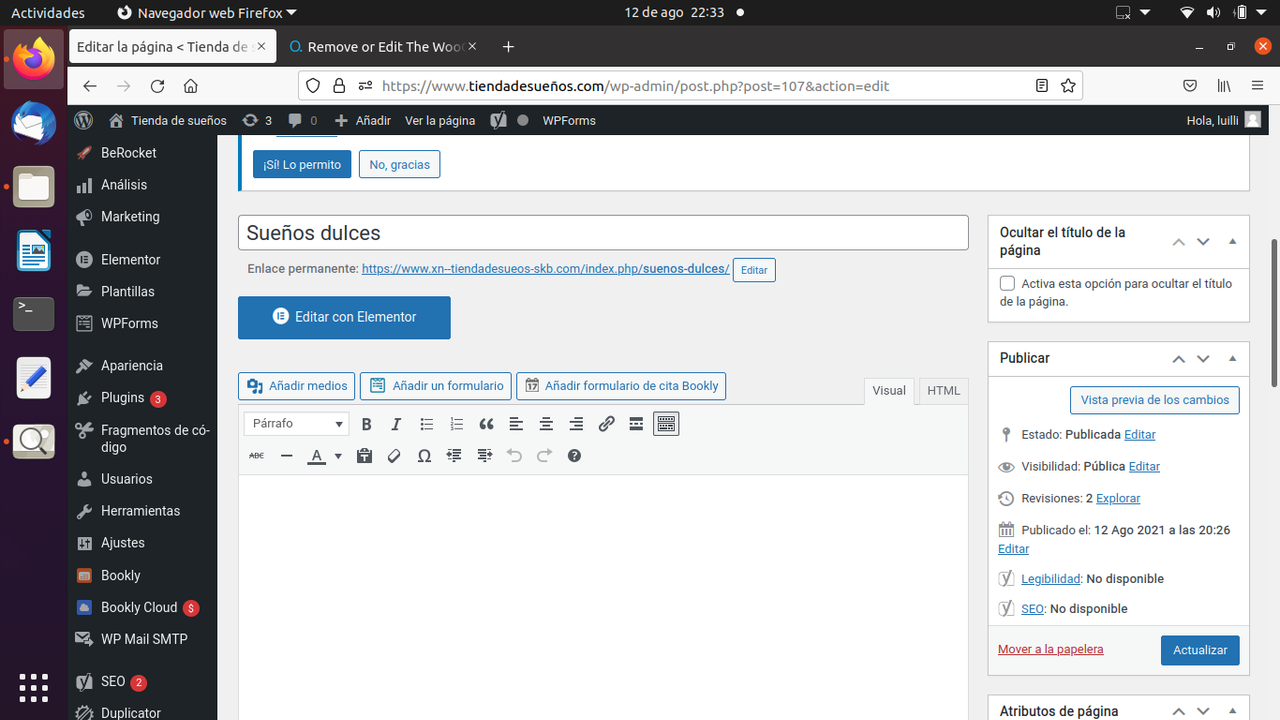The width and height of the screenshot is (1280, 720).
Task: Show applications grid in Ubuntu dock
Action: (34, 687)
